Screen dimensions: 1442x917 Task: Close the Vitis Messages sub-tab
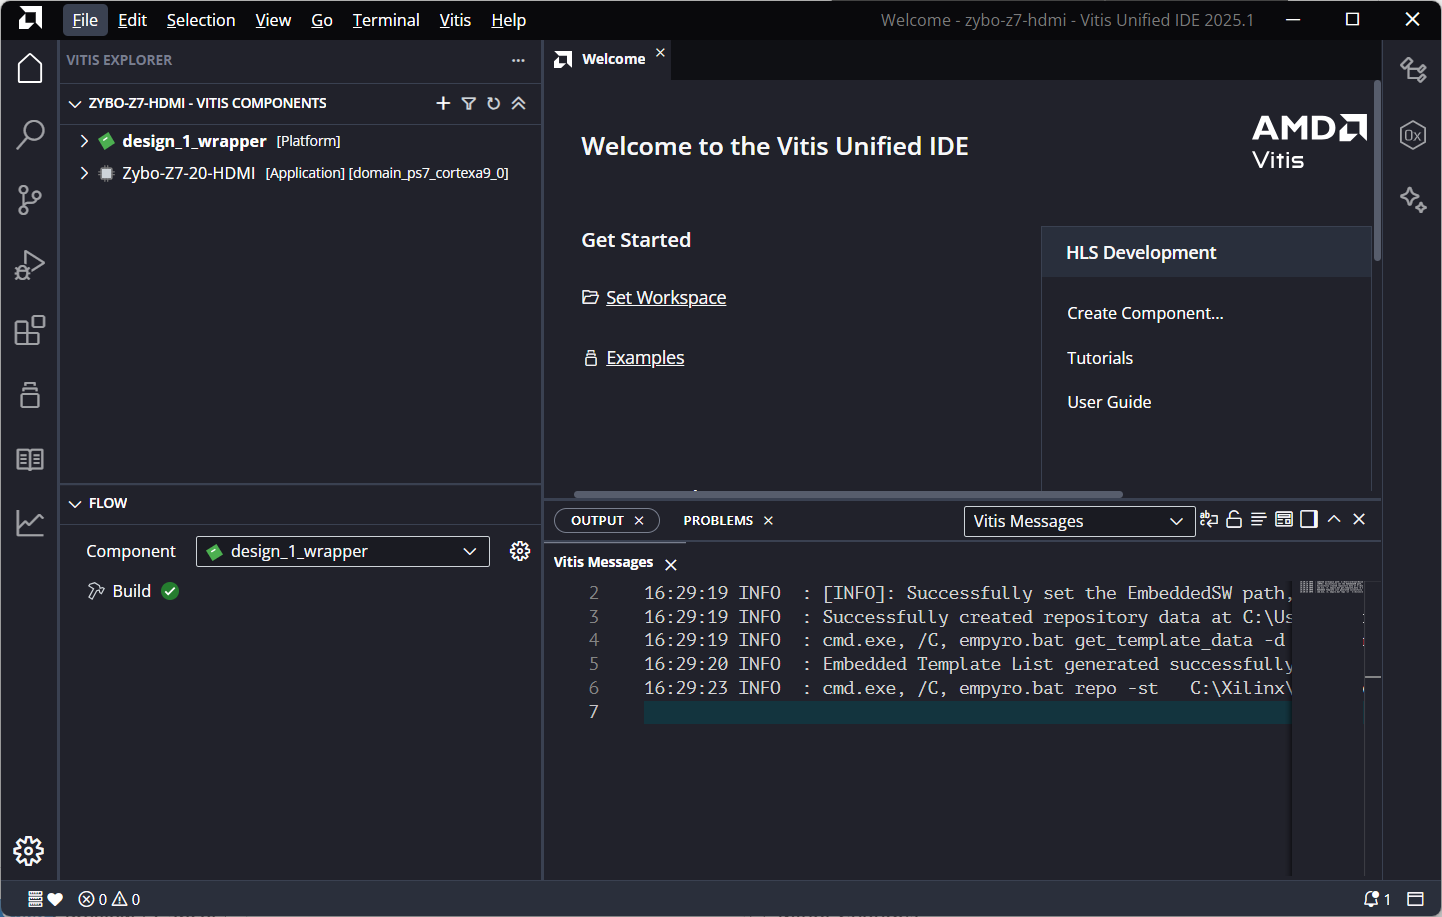point(671,565)
